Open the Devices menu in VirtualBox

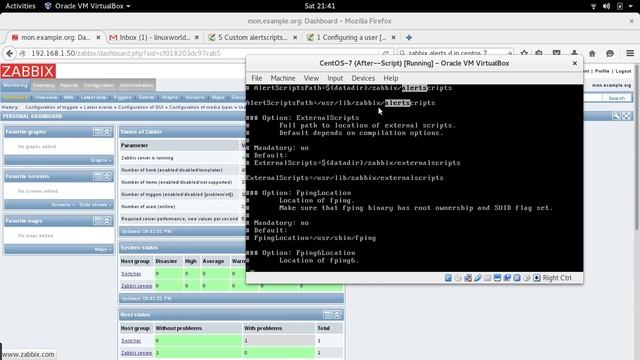[363, 78]
